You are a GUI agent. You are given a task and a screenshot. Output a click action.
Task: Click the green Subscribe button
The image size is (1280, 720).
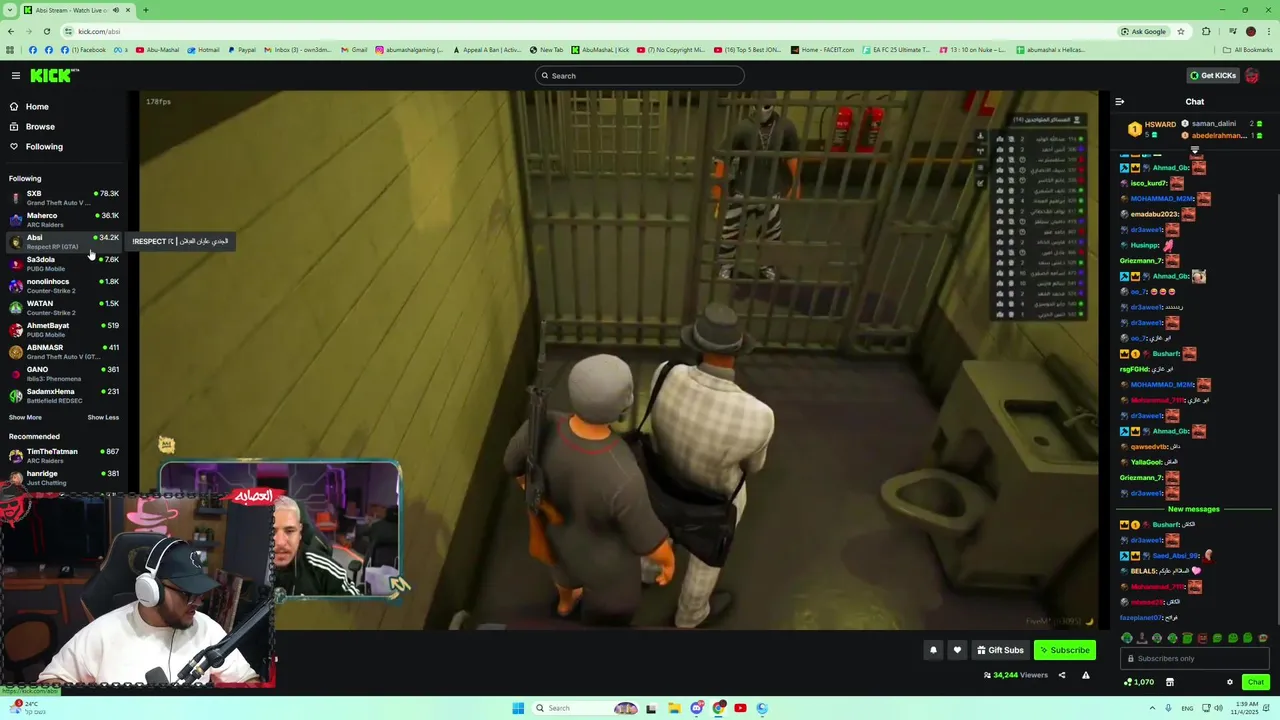pos(1065,650)
